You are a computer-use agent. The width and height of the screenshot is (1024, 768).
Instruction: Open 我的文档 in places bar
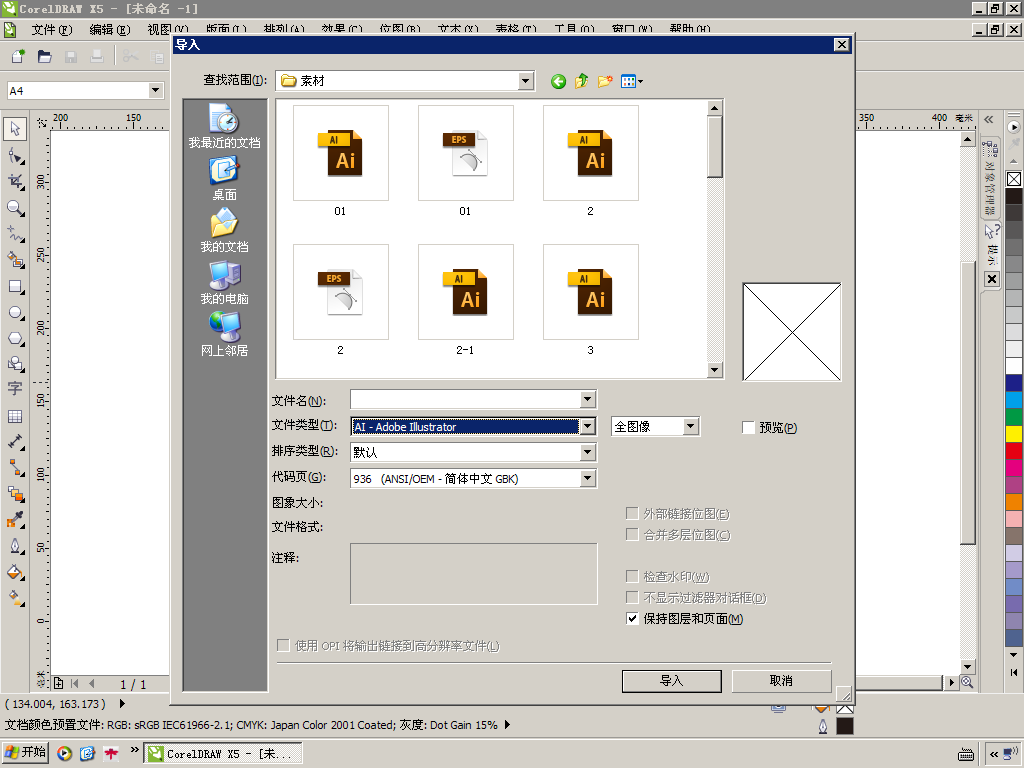coord(225,231)
